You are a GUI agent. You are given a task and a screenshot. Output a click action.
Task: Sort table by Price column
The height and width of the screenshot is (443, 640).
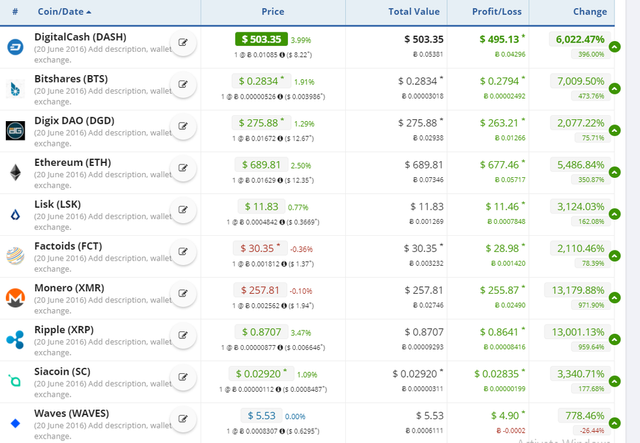[x=273, y=11]
